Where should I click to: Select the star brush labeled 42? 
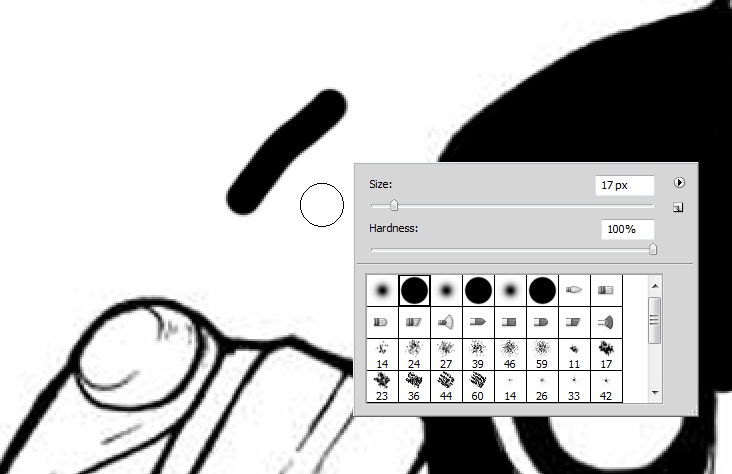(x=606, y=386)
